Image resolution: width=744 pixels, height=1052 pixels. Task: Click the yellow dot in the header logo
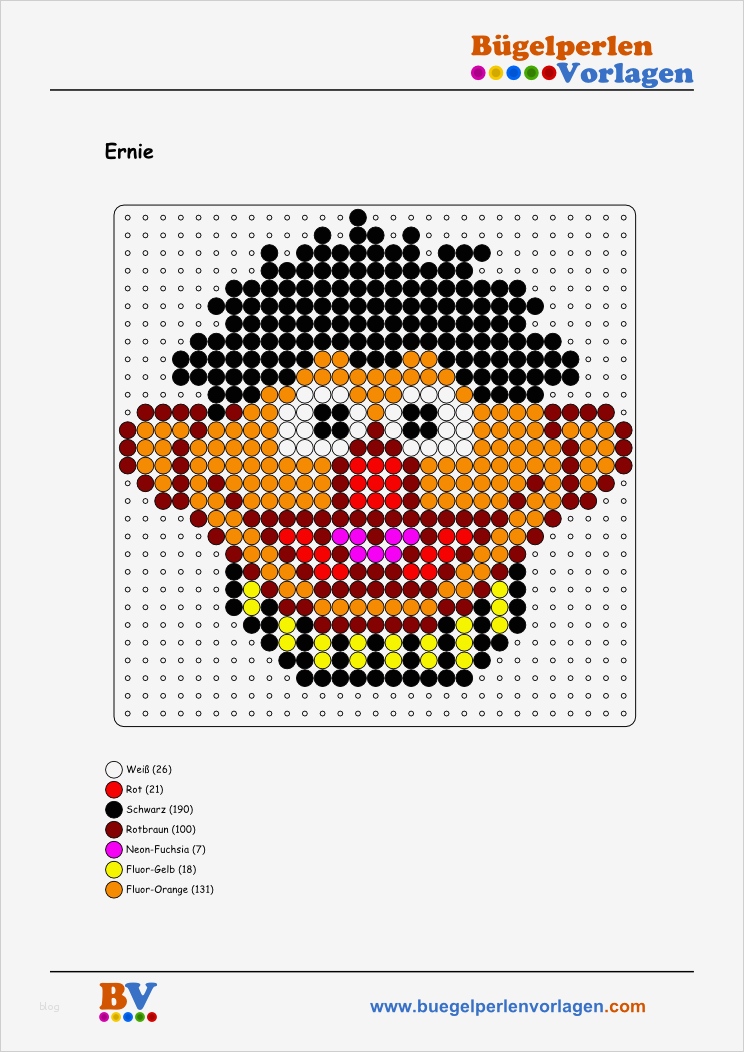pos(496,73)
